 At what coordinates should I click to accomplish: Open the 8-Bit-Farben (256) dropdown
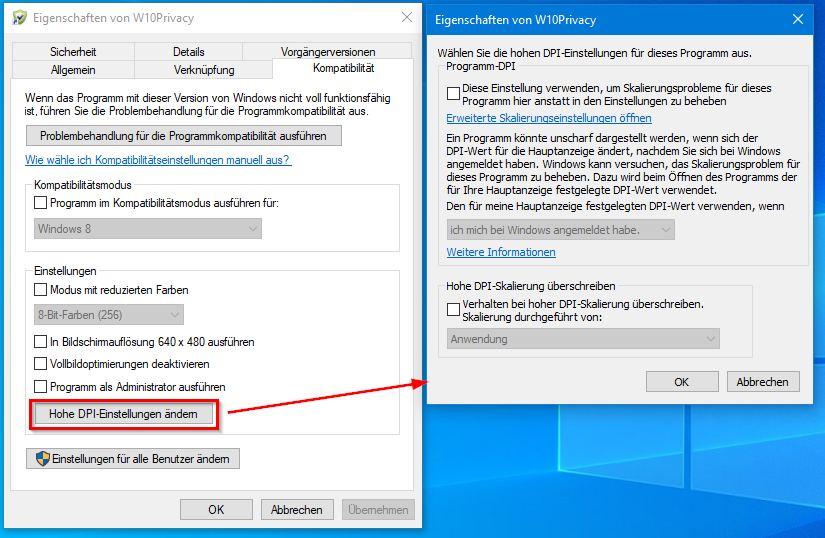click(x=109, y=314)
